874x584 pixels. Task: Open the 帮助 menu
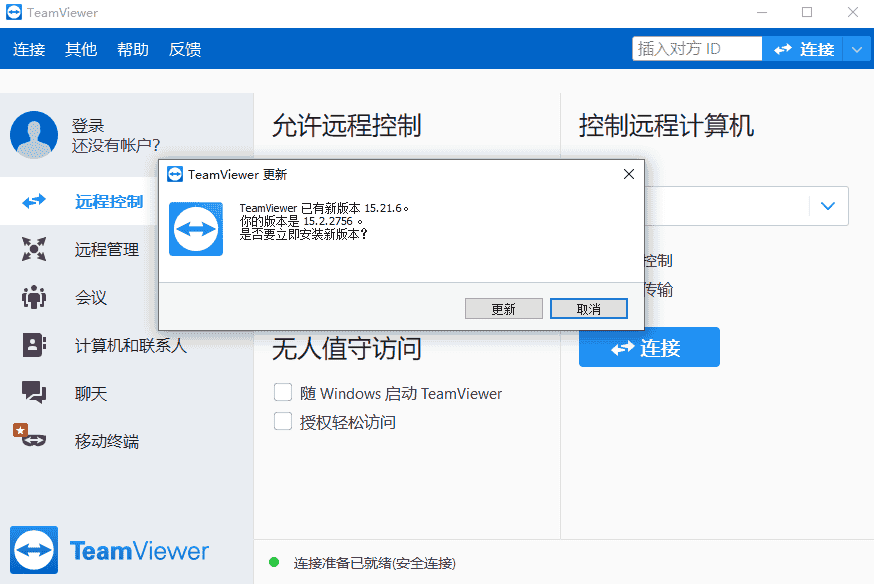point(133,49)
